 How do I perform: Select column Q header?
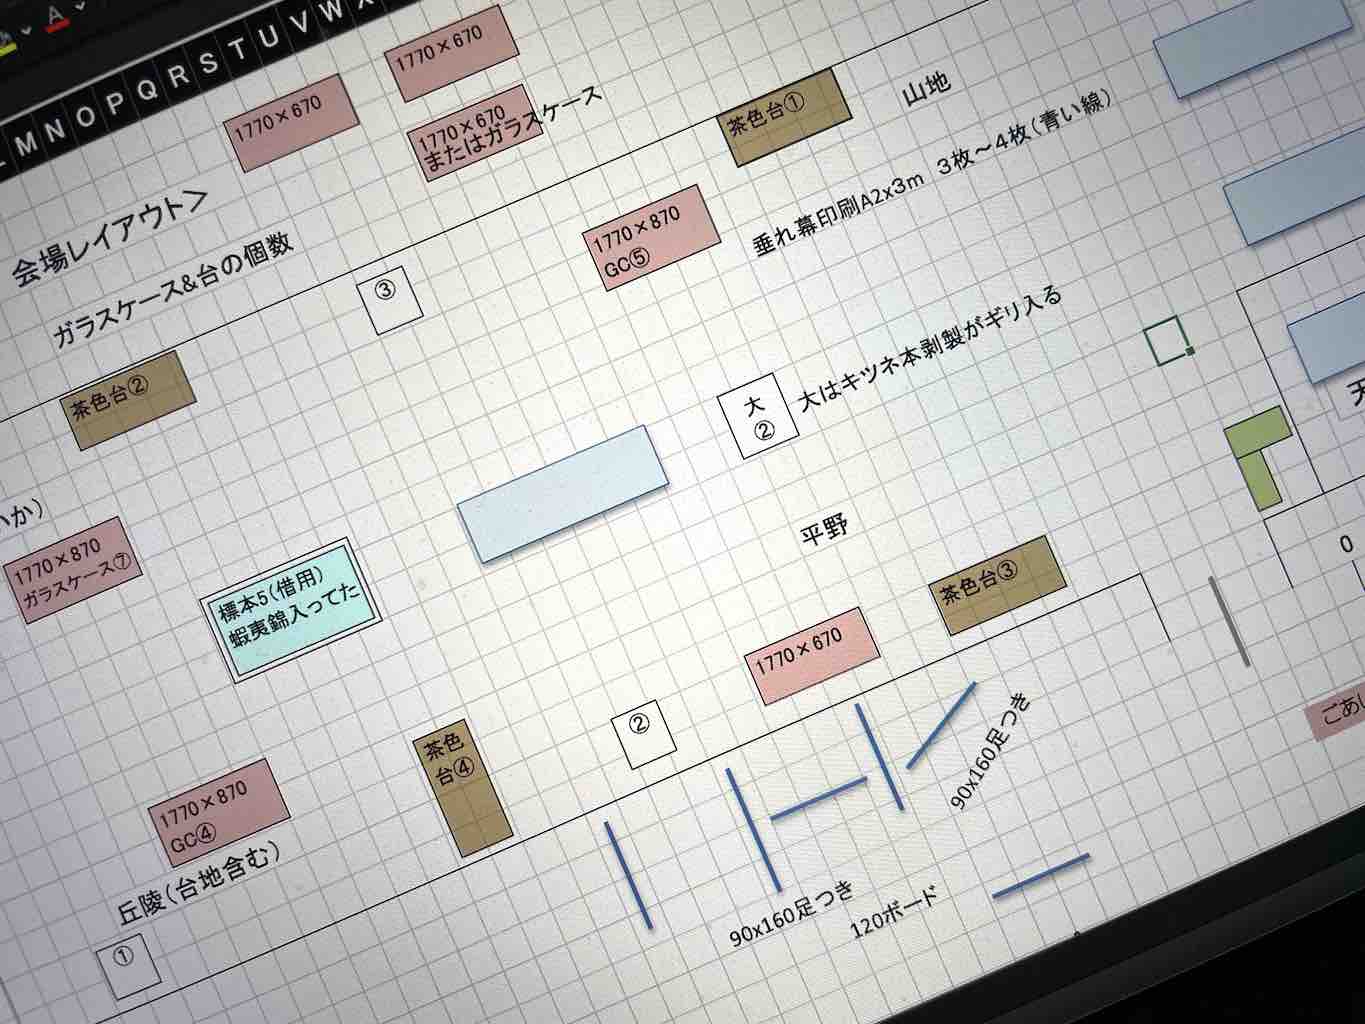[146, 92]
